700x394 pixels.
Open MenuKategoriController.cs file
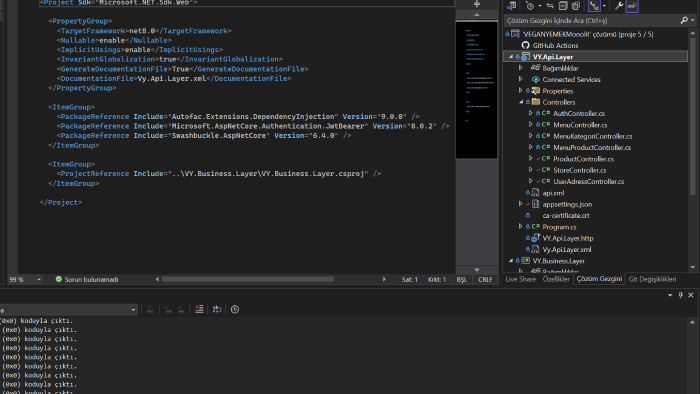pyautogui.click(x=593, y=136)
